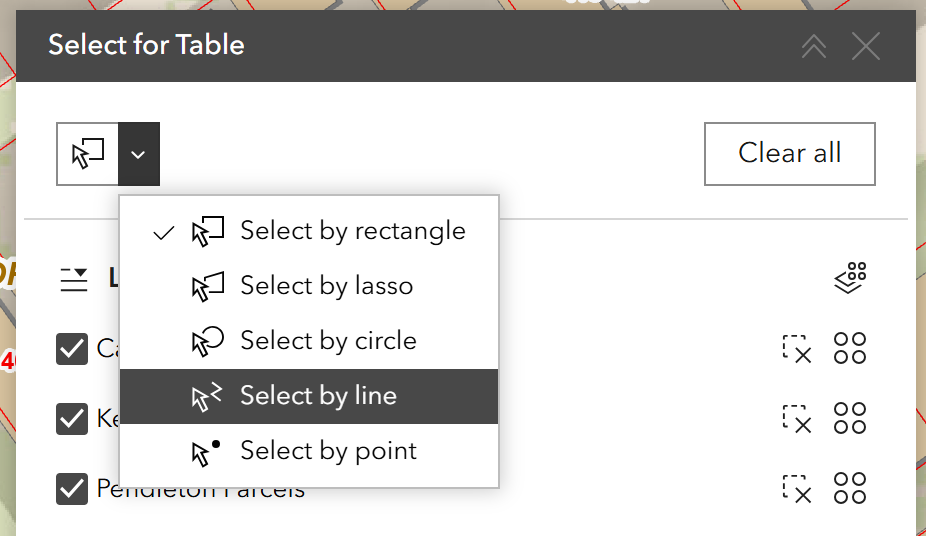Open the selection tool dropdown arrow
This screenshot has height=536, width=926.
point(139,154)
